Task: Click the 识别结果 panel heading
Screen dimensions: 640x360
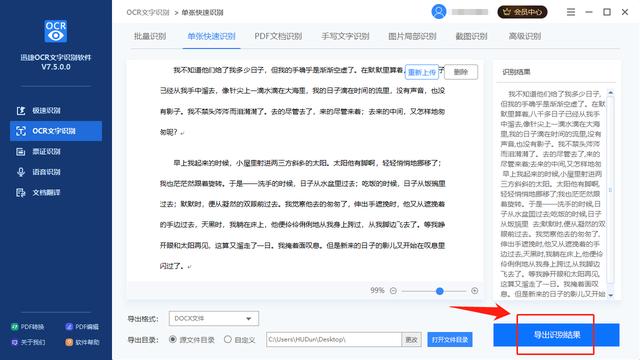Action: [516, 72]
